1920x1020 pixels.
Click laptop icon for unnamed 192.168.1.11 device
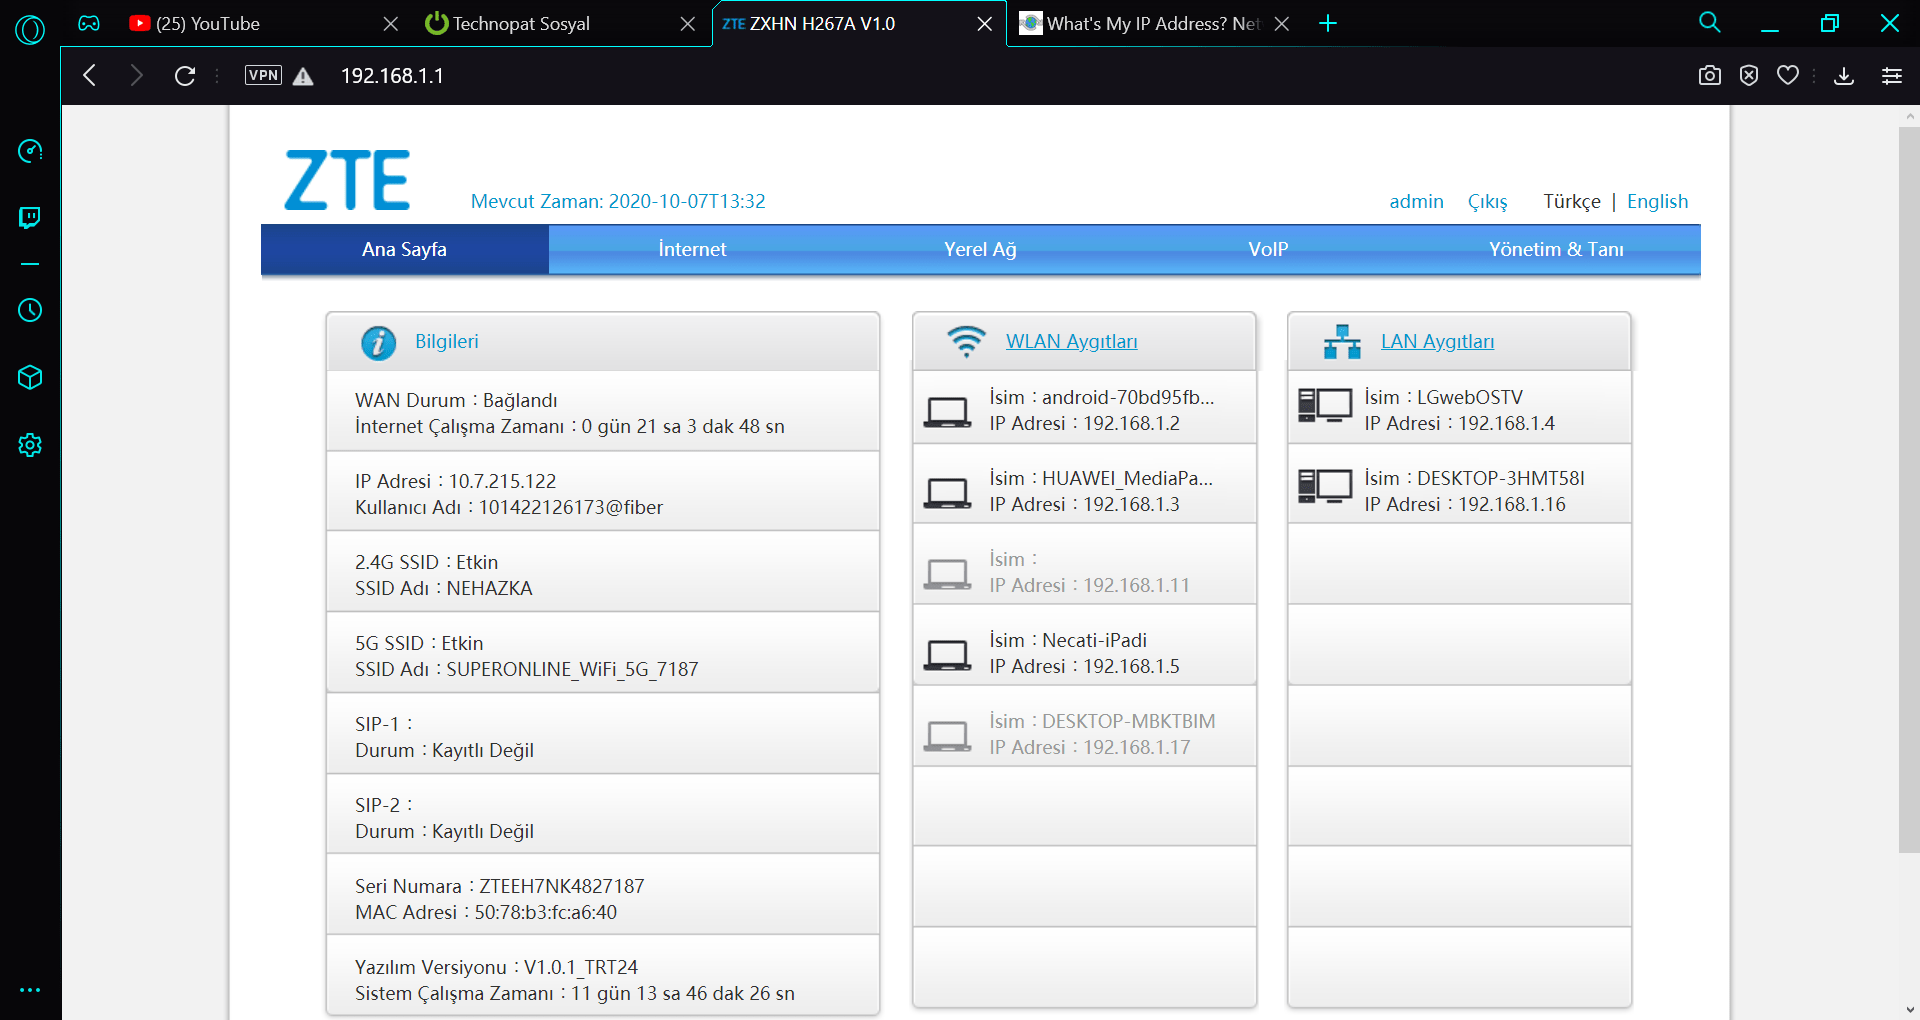pos(946,573)
